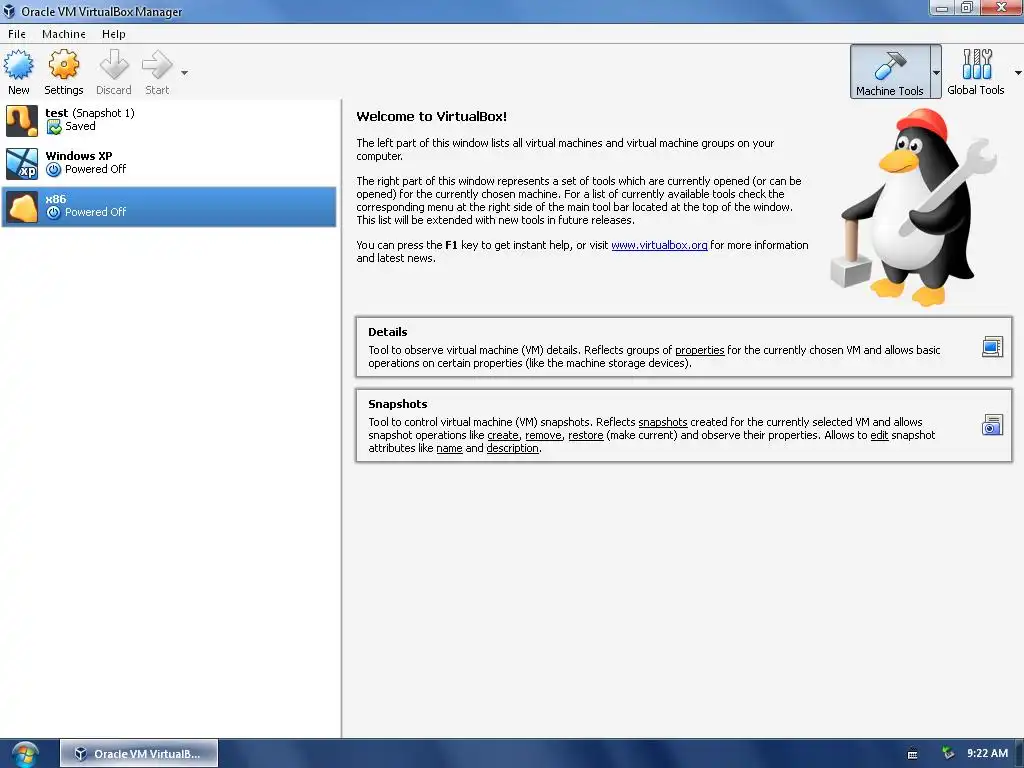Click the Details heading

387,332
